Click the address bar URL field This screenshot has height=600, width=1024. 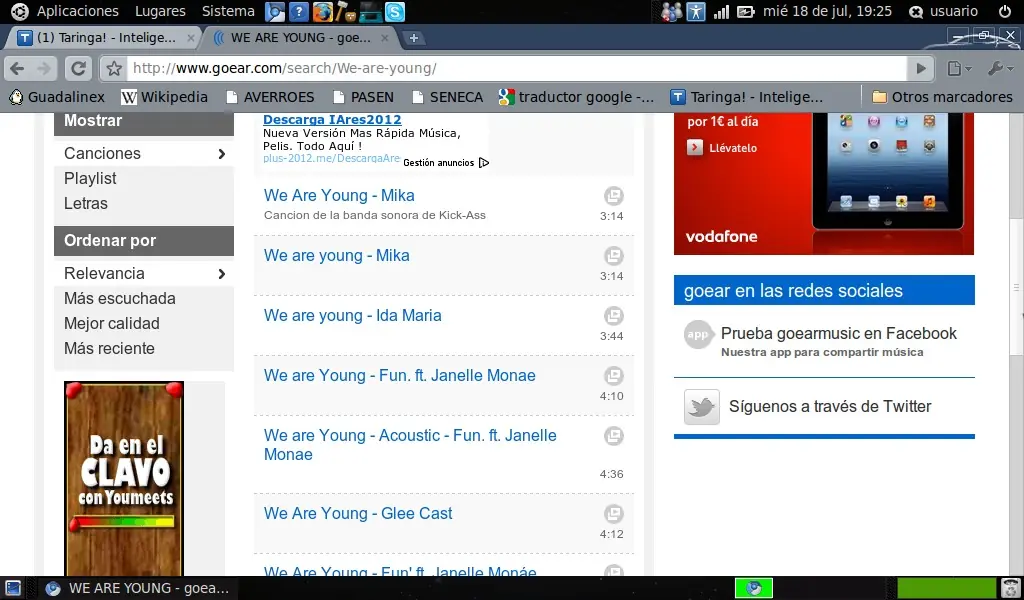516,68
